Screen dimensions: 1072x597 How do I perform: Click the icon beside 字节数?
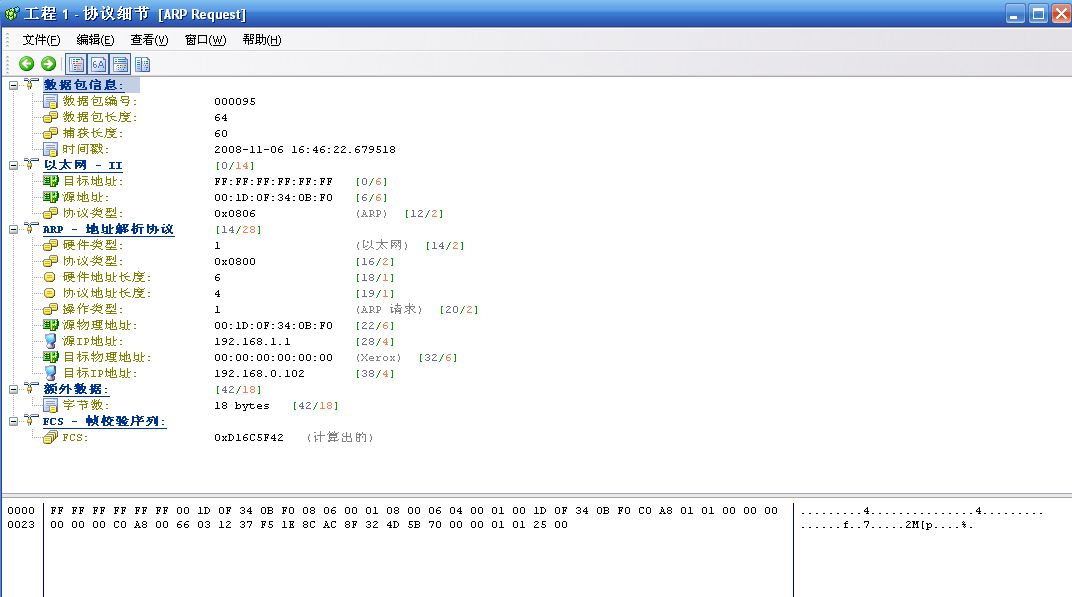tap(51, 406)
